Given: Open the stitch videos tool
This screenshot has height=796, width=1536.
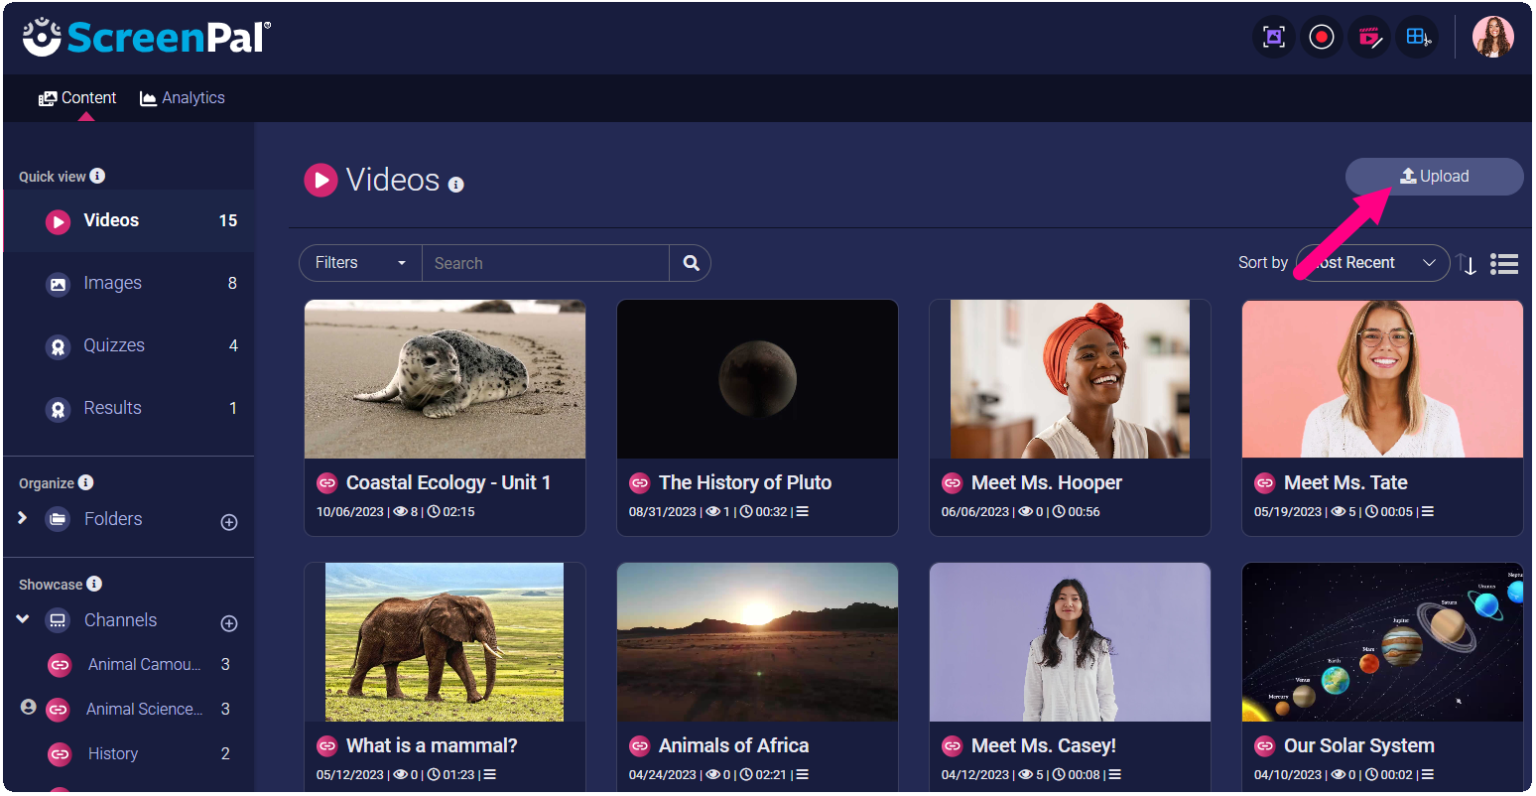Looking at the screenshot, I should click(x=1417, y=36).
